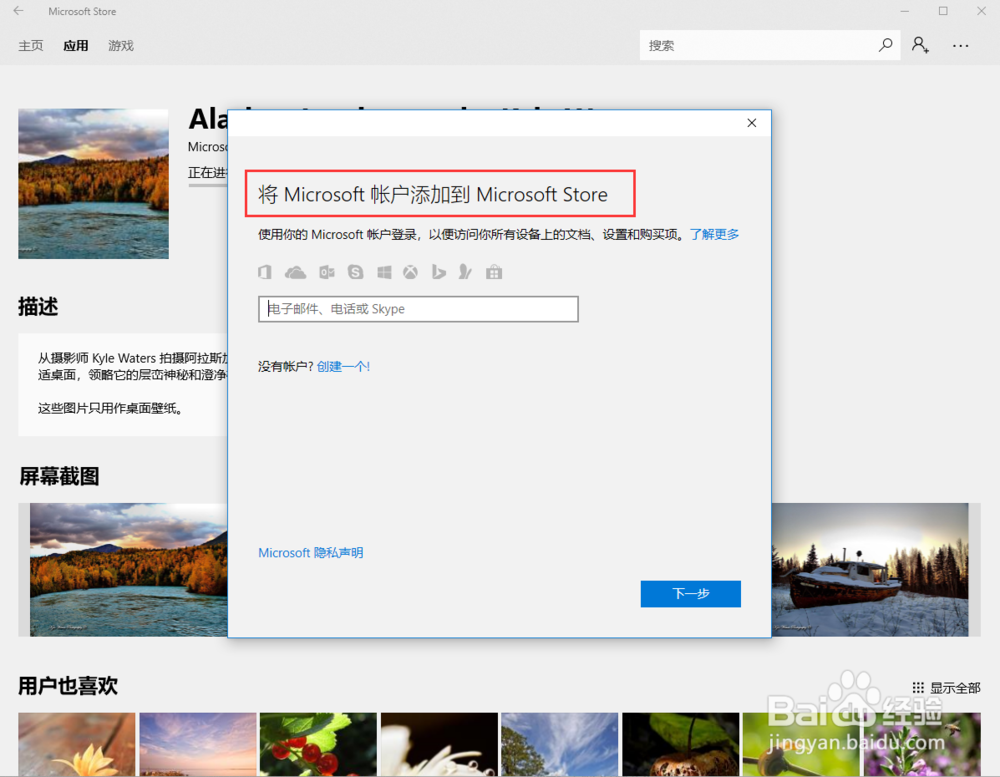Open the 了解更多 link
Viewport: 1000px width, 777px height.
pos(714,234)
